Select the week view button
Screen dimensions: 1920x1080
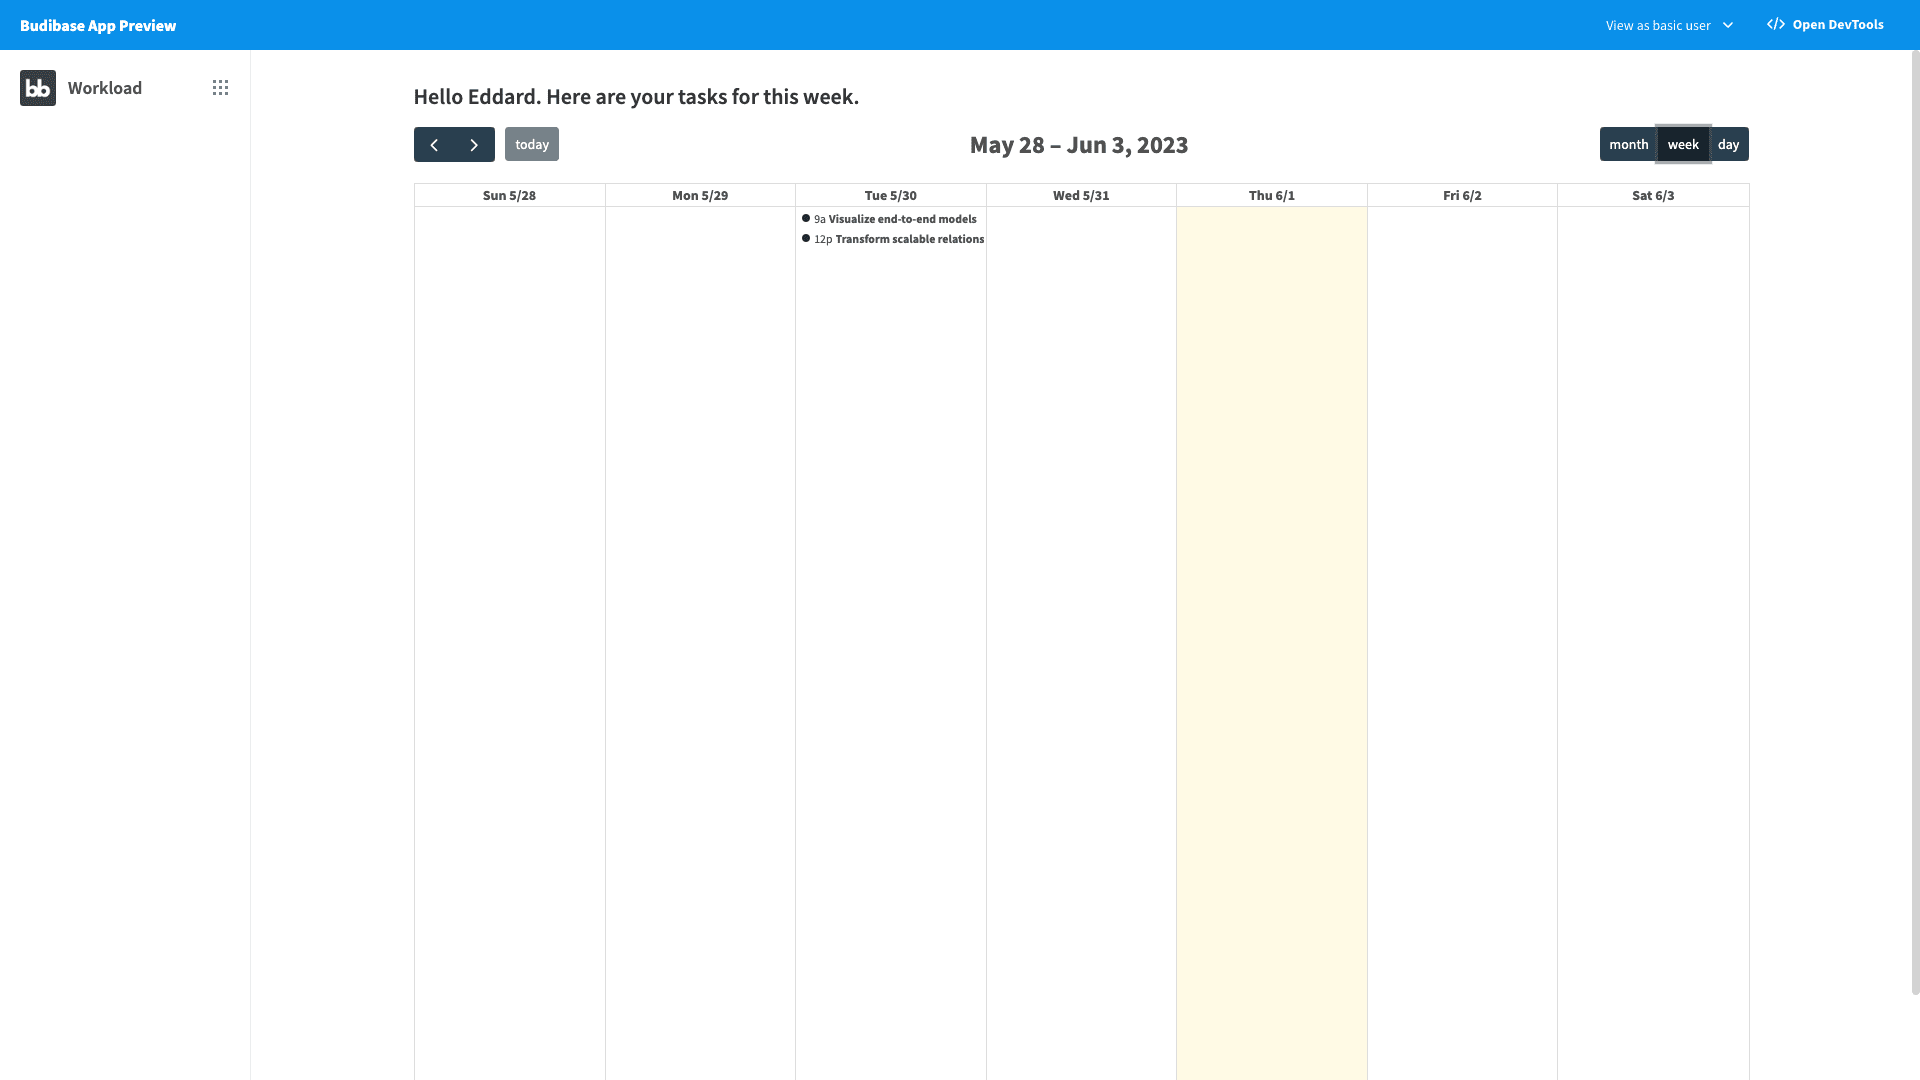tap(1683, 144)
